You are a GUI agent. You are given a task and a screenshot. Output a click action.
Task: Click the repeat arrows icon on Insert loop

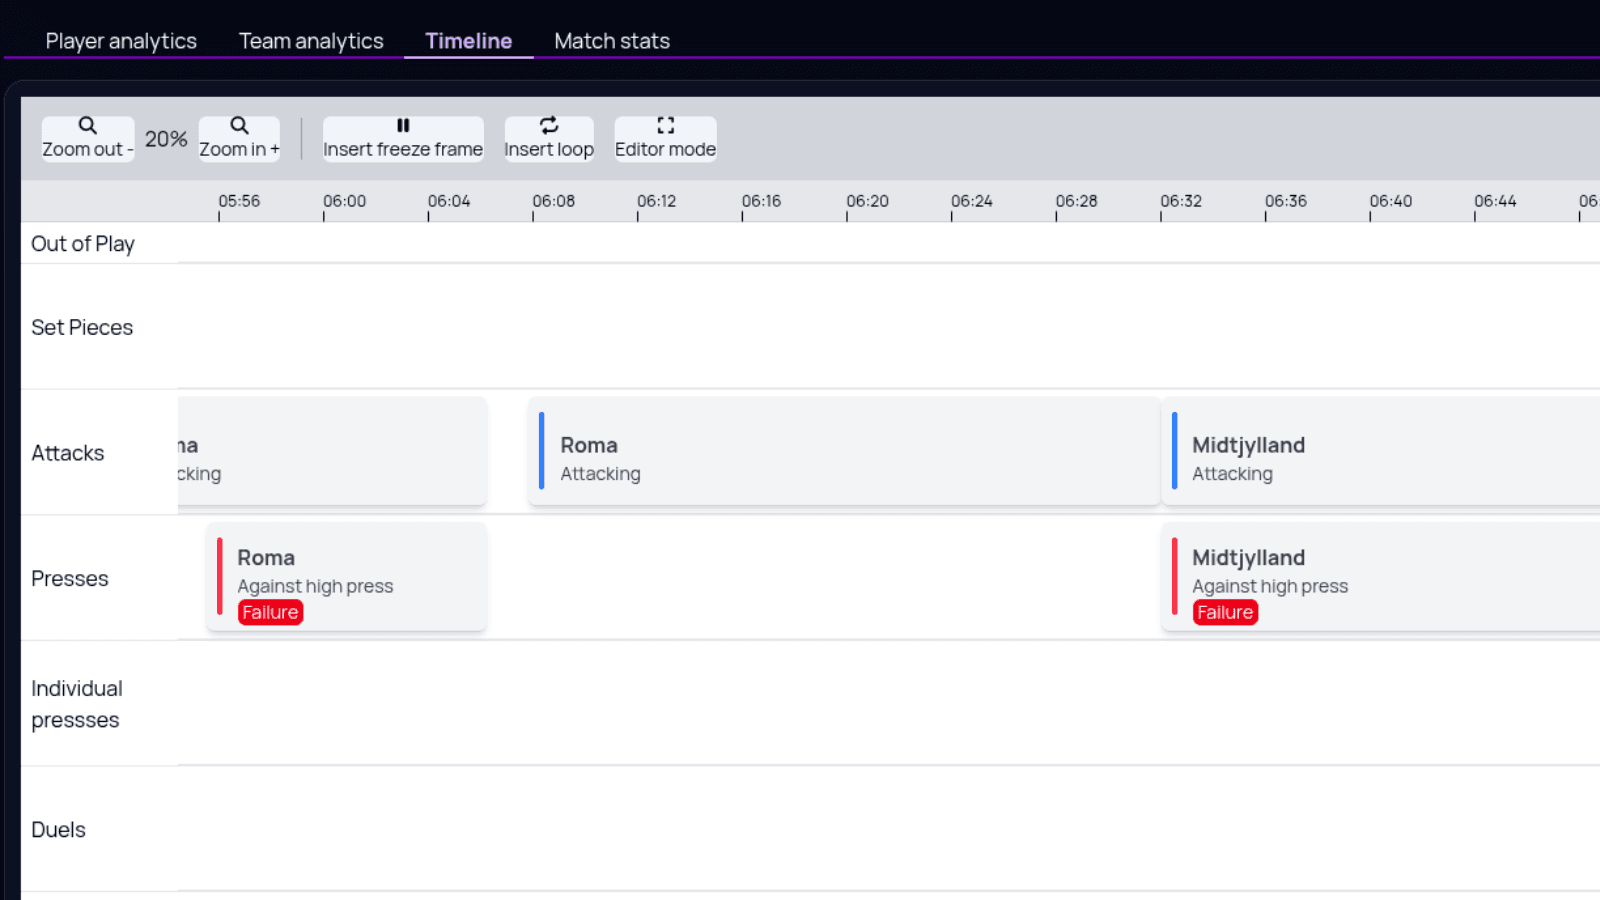[549, 125]
